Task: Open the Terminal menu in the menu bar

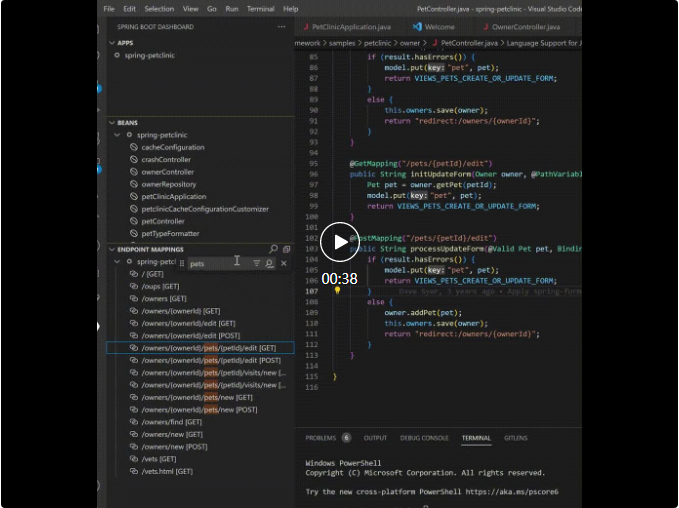Action: [x=260, y=9]
